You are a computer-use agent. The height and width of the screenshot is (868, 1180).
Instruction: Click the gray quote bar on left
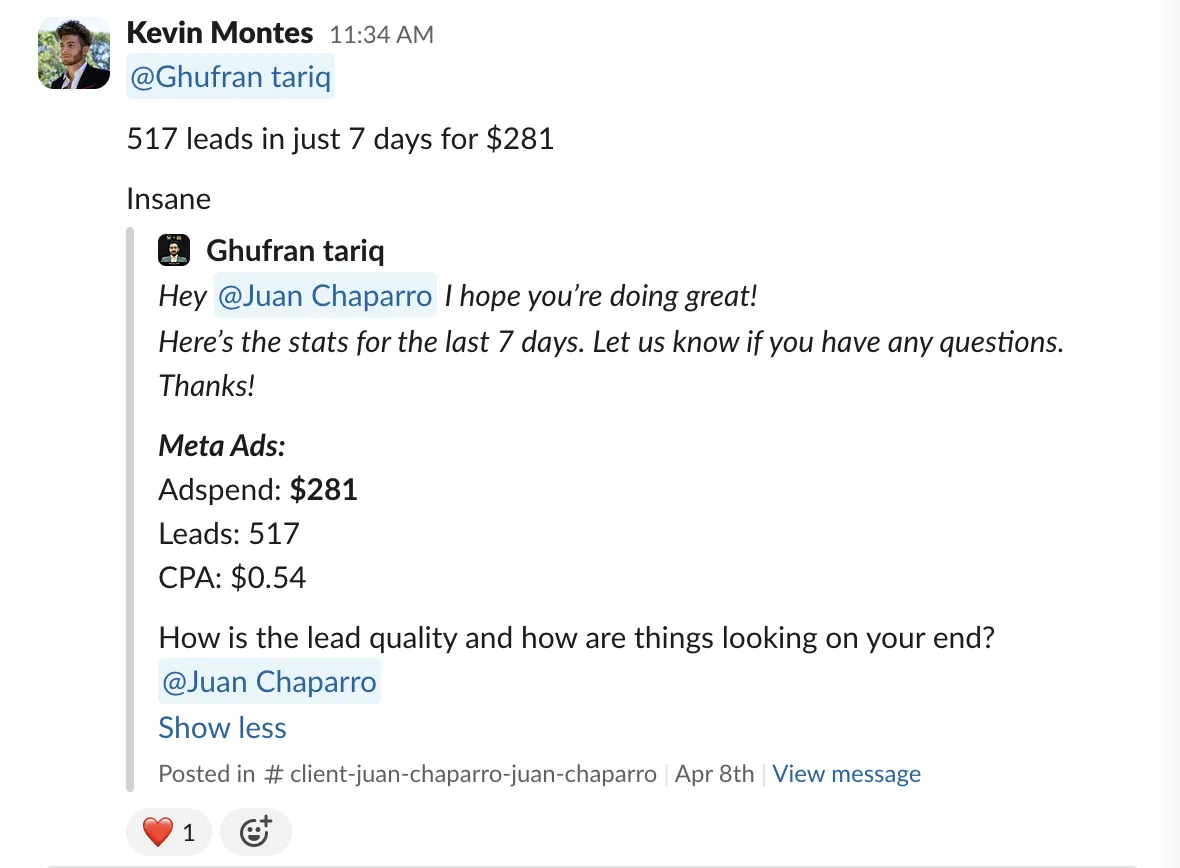[129, 510]
